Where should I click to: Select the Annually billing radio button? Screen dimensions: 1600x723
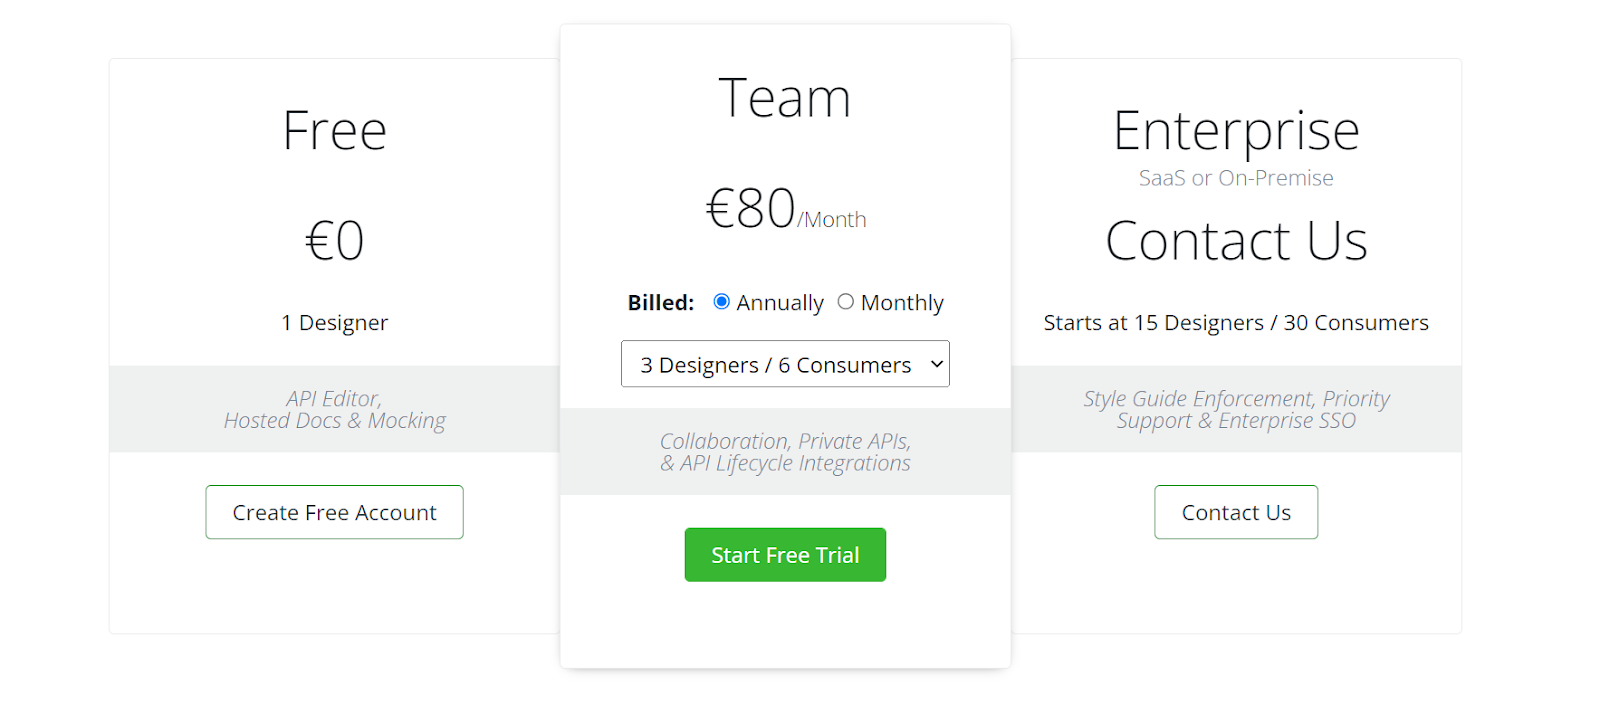[x=721, y=301]
